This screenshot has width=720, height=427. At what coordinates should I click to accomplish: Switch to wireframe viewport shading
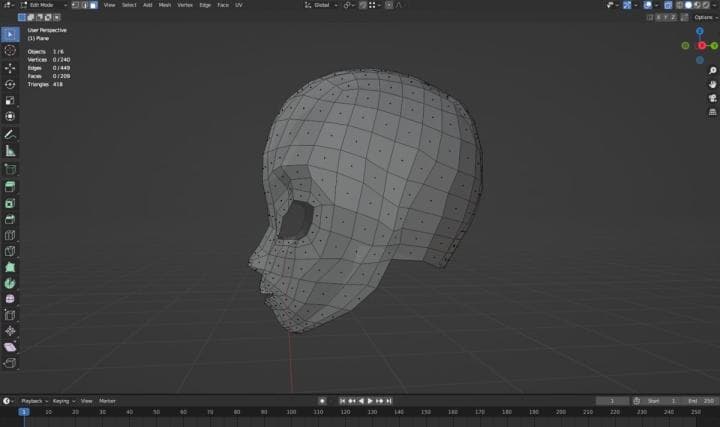click(680, 5)
